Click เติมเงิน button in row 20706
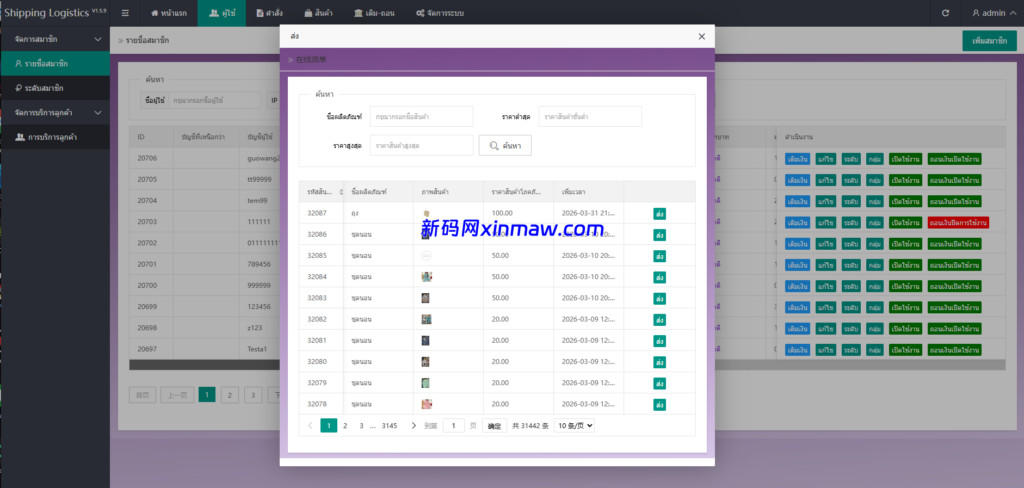This screenshot has width=1024, height=488. (x=798, y=159)
